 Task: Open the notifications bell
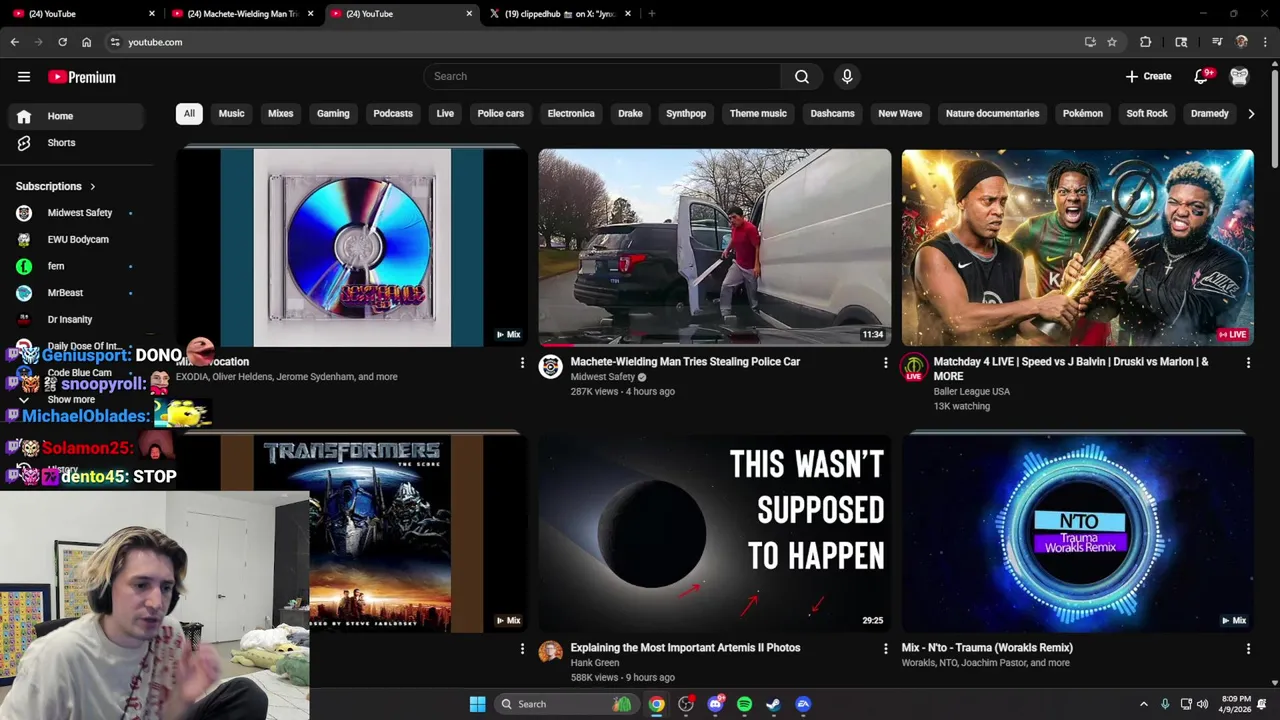(x=1202, y=77)
